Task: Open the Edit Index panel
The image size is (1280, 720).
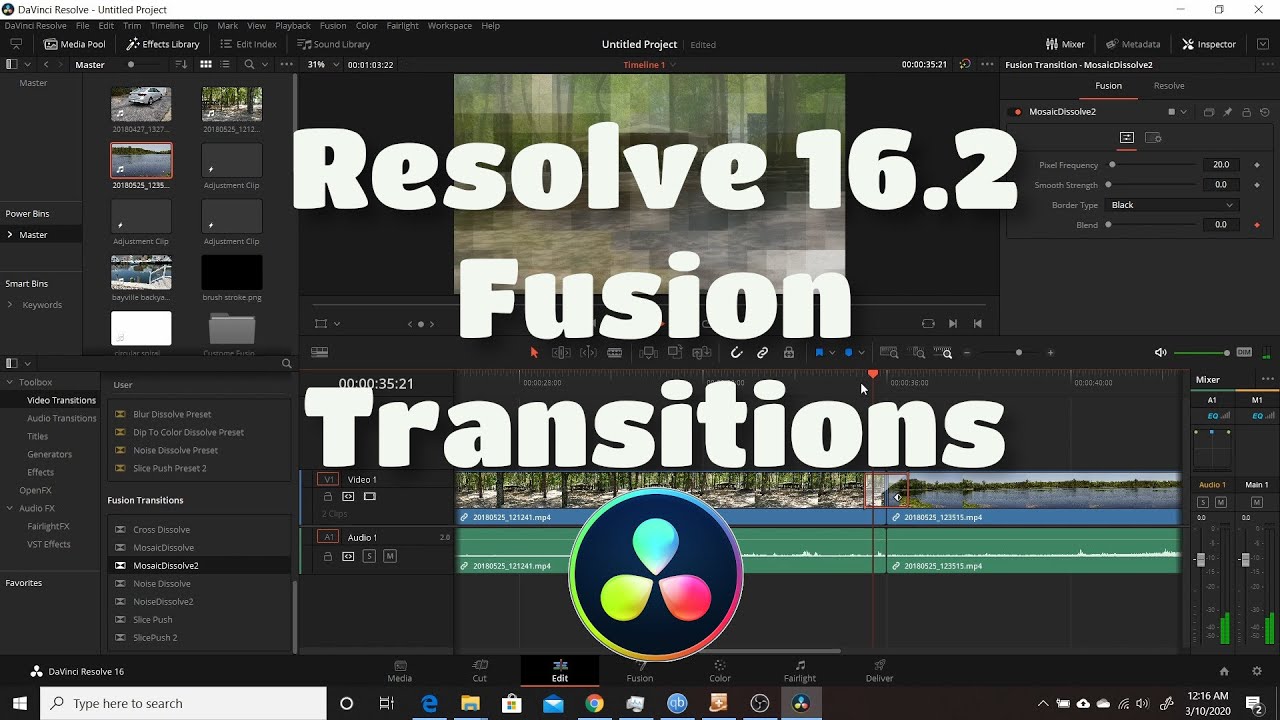Action: [x=248, y=44]
